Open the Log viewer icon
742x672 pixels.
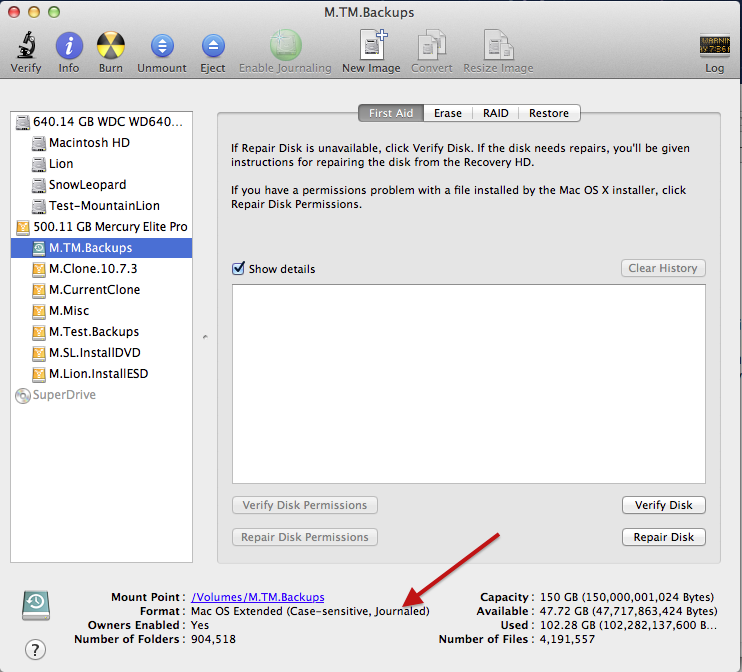pos(715,46)
